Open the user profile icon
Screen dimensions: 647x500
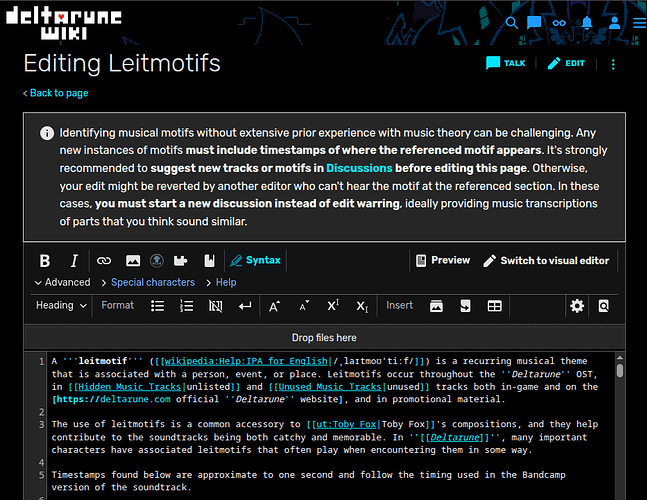[614, 23]
